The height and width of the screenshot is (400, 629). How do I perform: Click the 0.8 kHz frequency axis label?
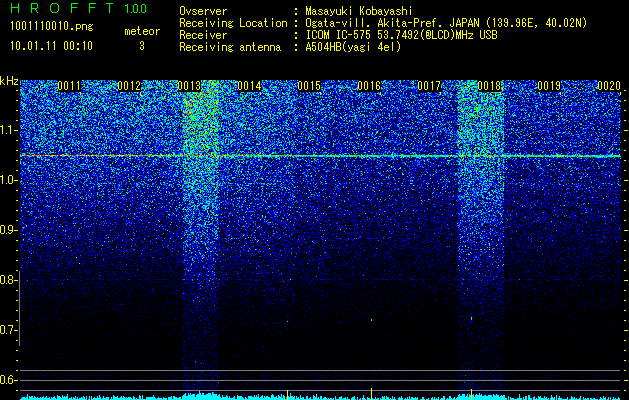(x=8, y=280)
